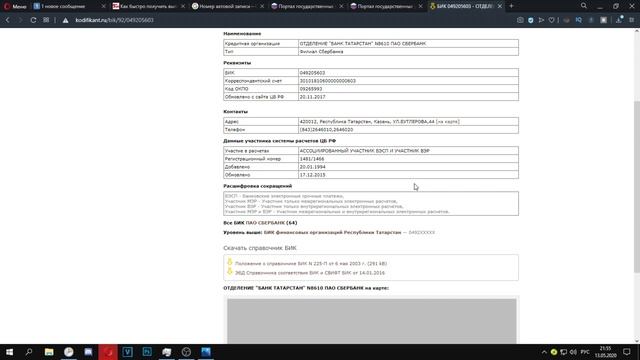Select correspondent account 30101810600000000603
640x360 pixels.
[x=328, y=81]
